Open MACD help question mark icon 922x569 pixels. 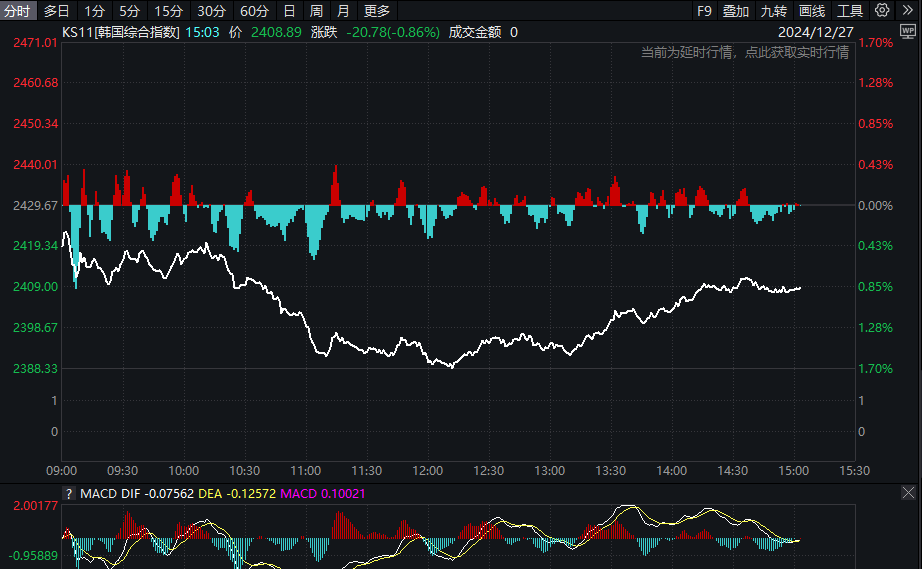69,494
